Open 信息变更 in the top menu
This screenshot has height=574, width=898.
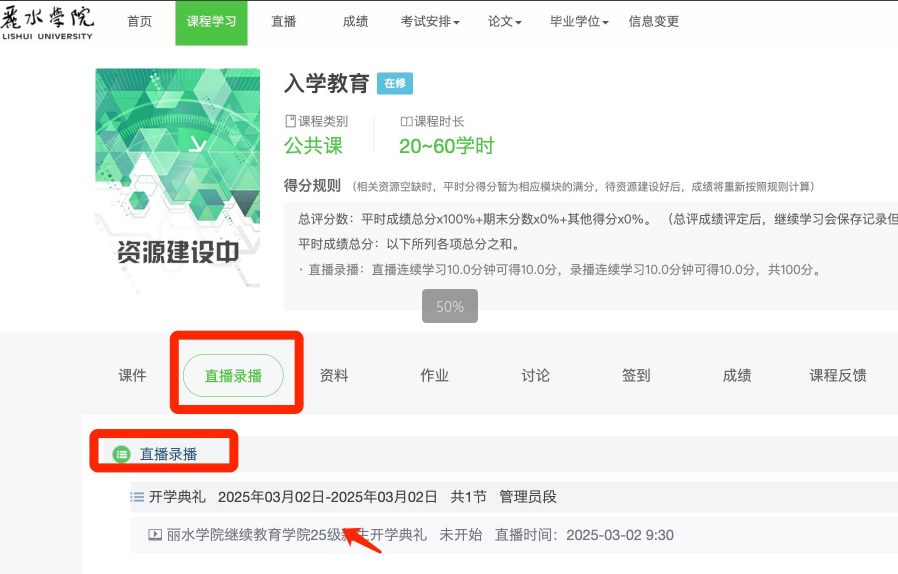tap(654, 22)
